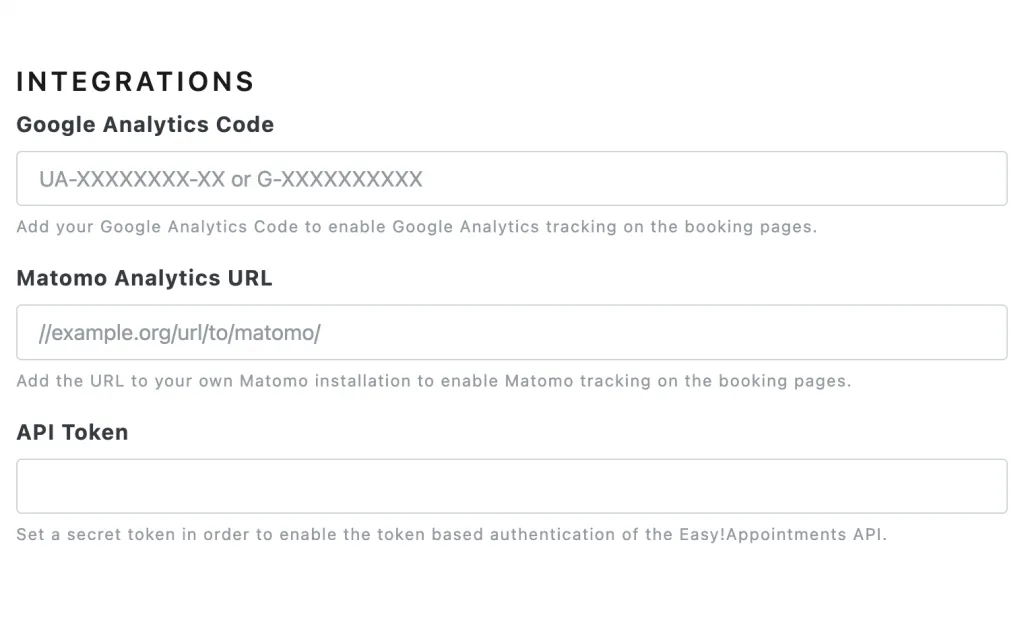Click the G-XXXXXXXXXX part of the placeholder
1024x633 pixels.
click(x=340, y=179)
